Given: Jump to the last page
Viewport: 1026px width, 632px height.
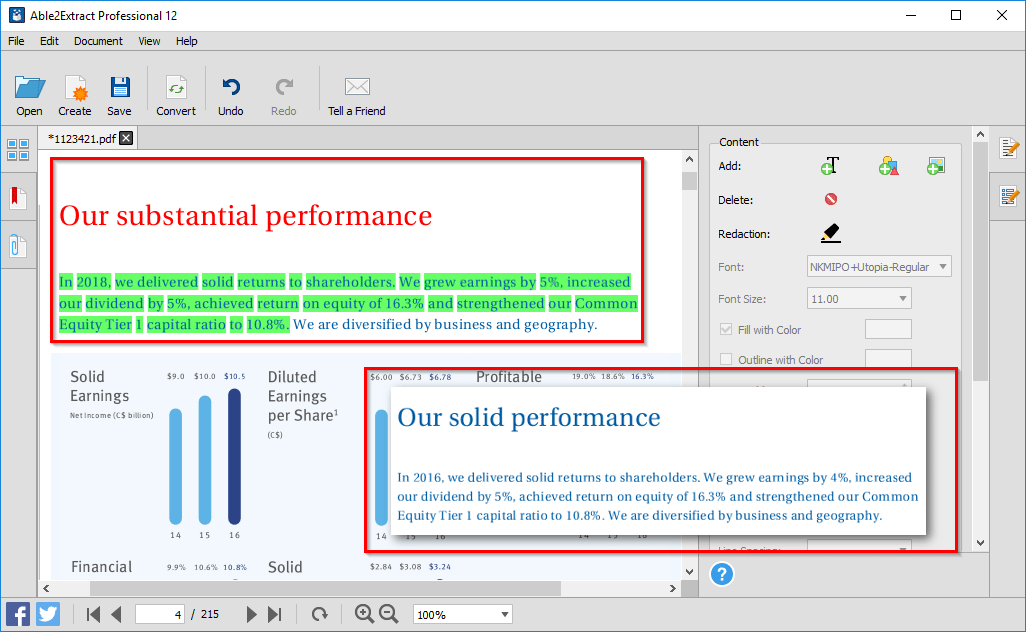Looking at the screenshot, I should point(275,614).
